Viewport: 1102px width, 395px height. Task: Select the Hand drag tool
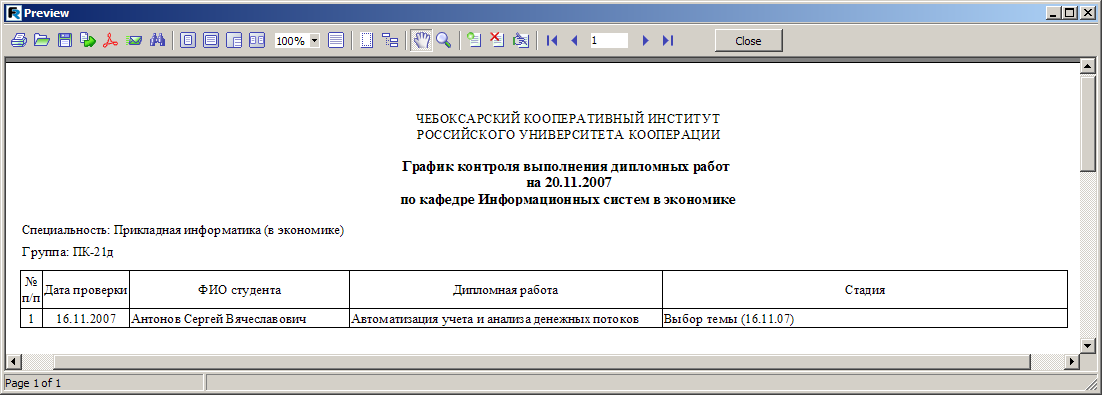[421, 41]
